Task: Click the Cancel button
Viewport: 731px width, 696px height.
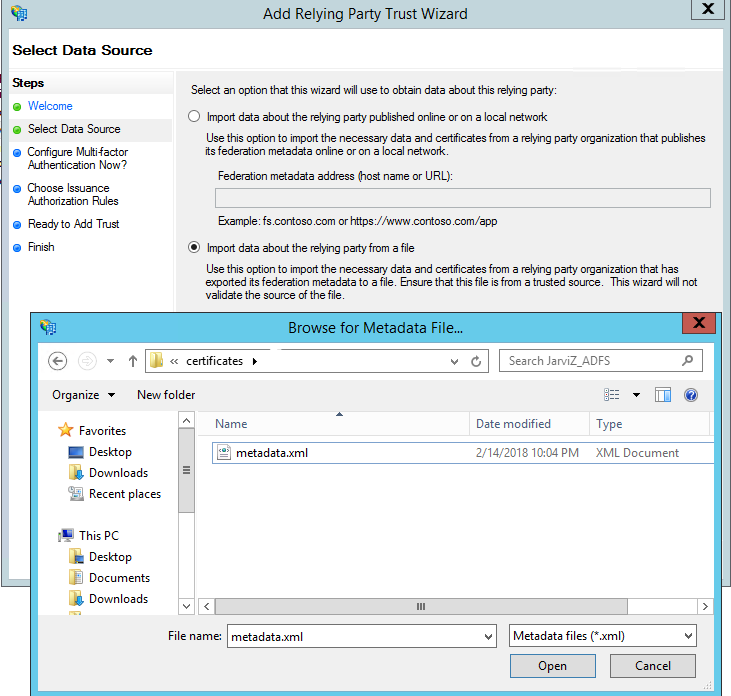Action: (x=653, y=666)
